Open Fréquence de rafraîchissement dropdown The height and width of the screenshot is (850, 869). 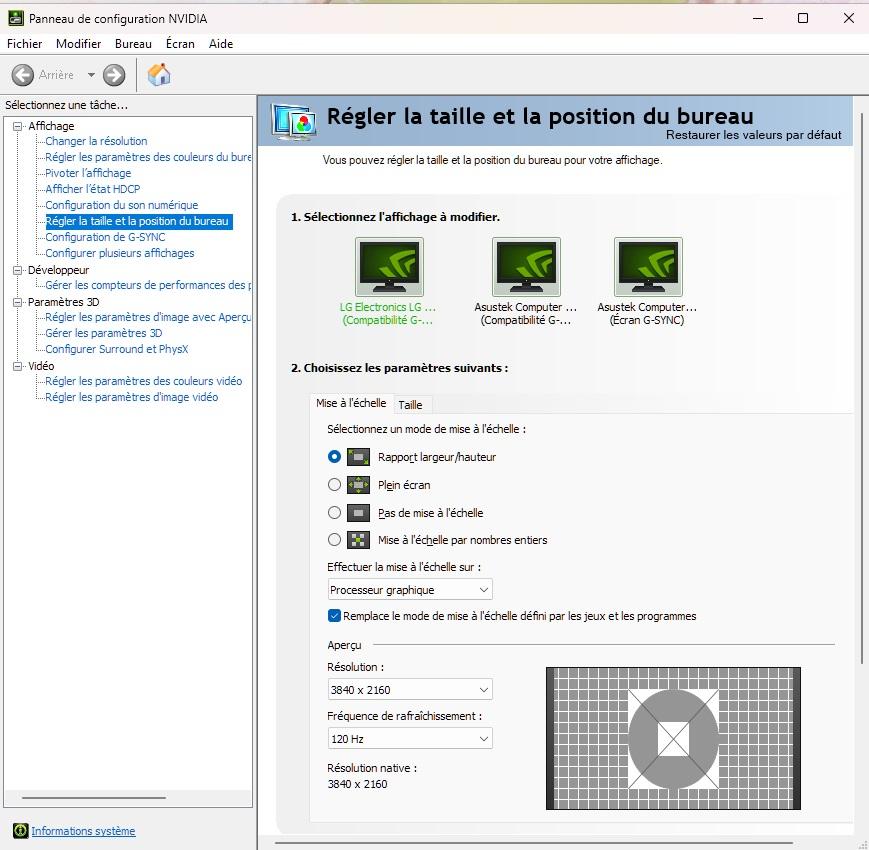pos(410,739)
